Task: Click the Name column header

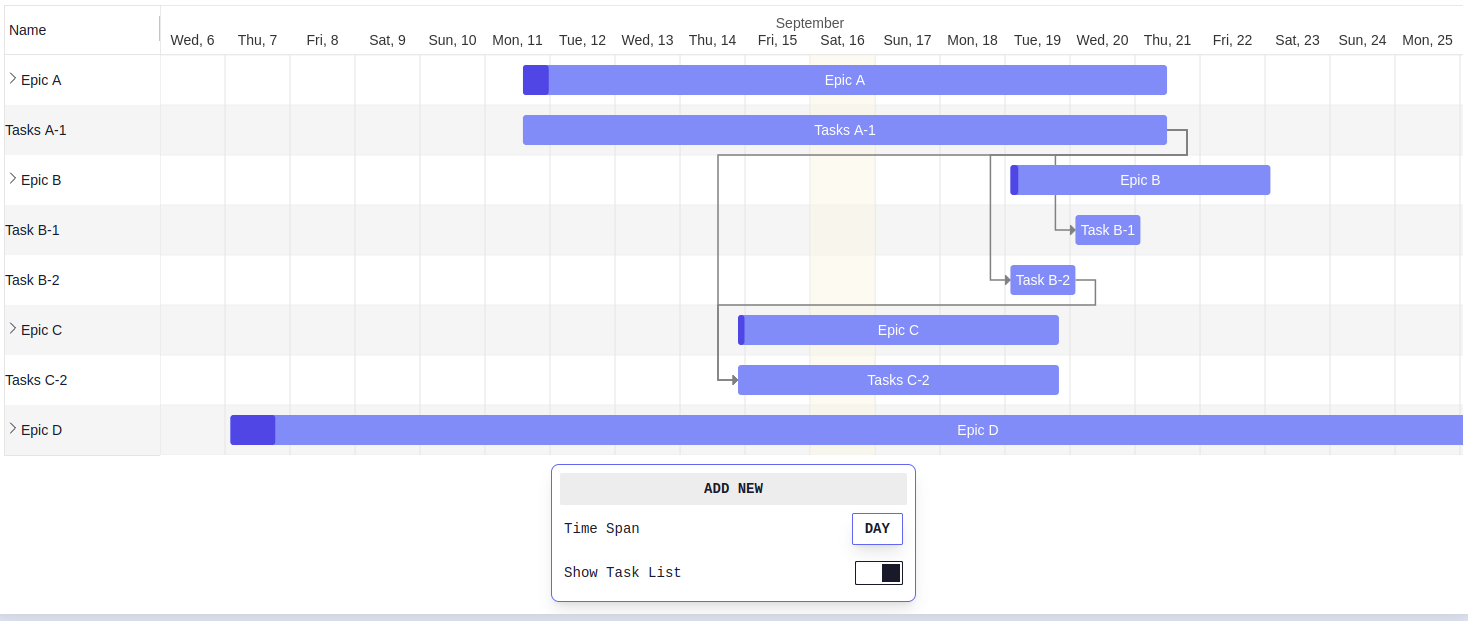Action: point(28,30)
